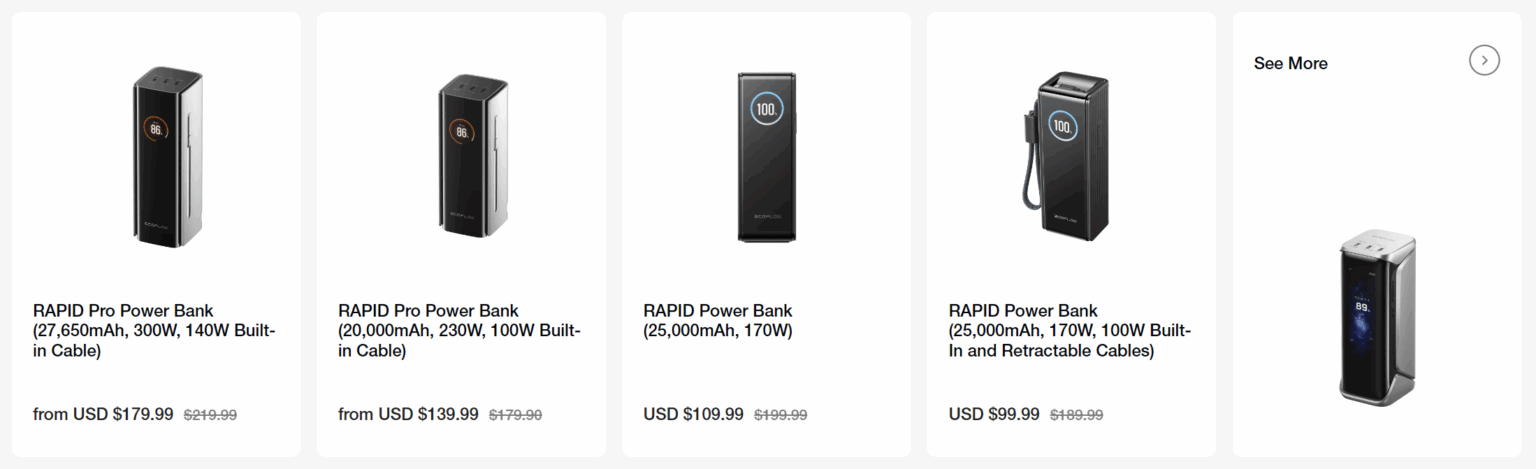The width and height of the screenshot is (1536, 469).
Task: Click the 27,650mAh RAPID Pro Power Bank image
Action: click(x=156, y=156)
